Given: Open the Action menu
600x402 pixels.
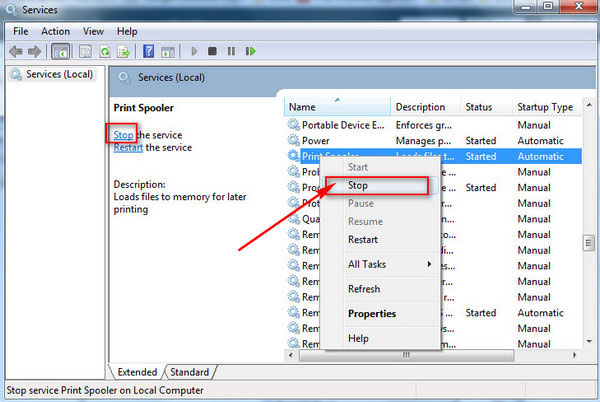Looking at the screenshot, I should click(56, 31).
